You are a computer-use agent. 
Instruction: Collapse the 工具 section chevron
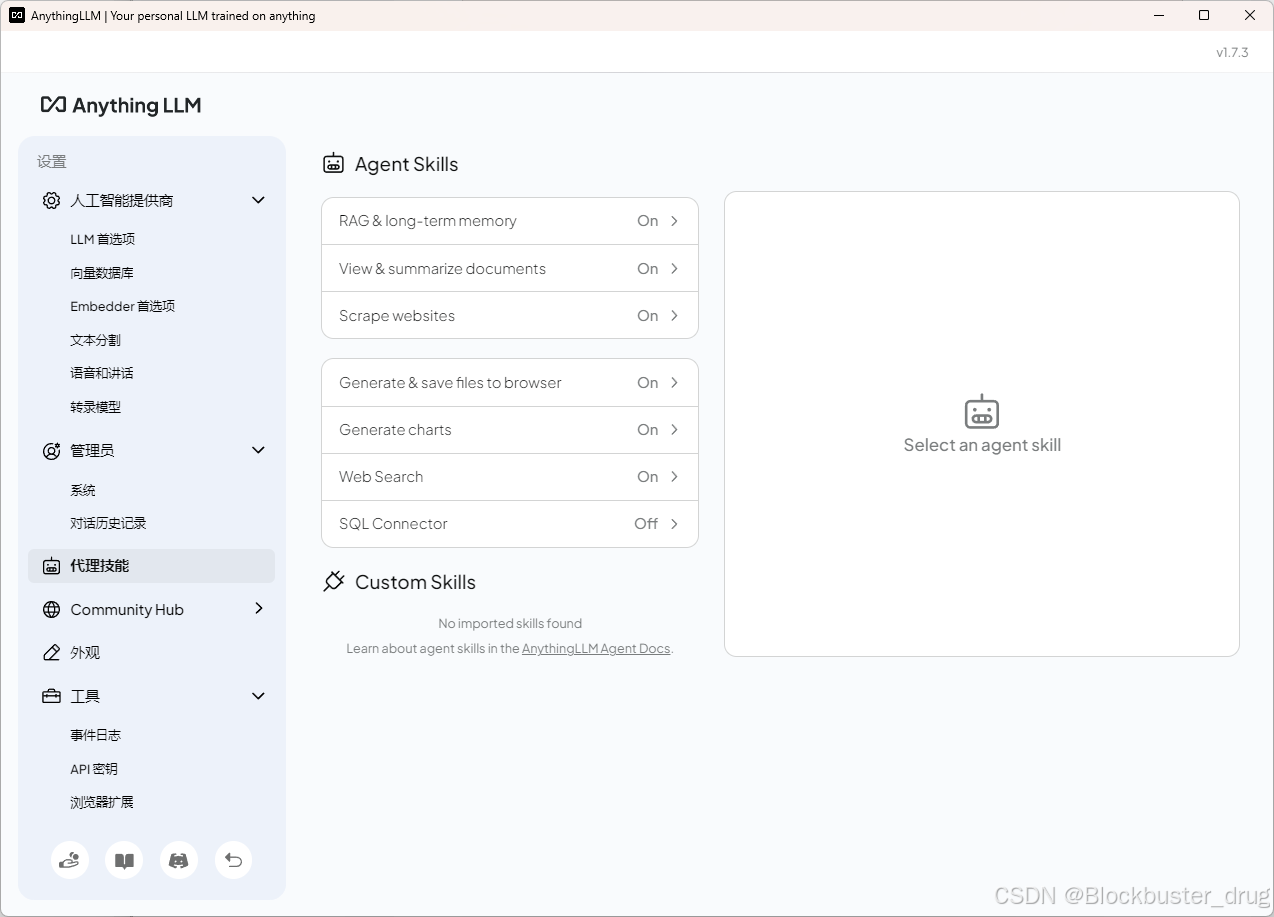tap(258, 696)
